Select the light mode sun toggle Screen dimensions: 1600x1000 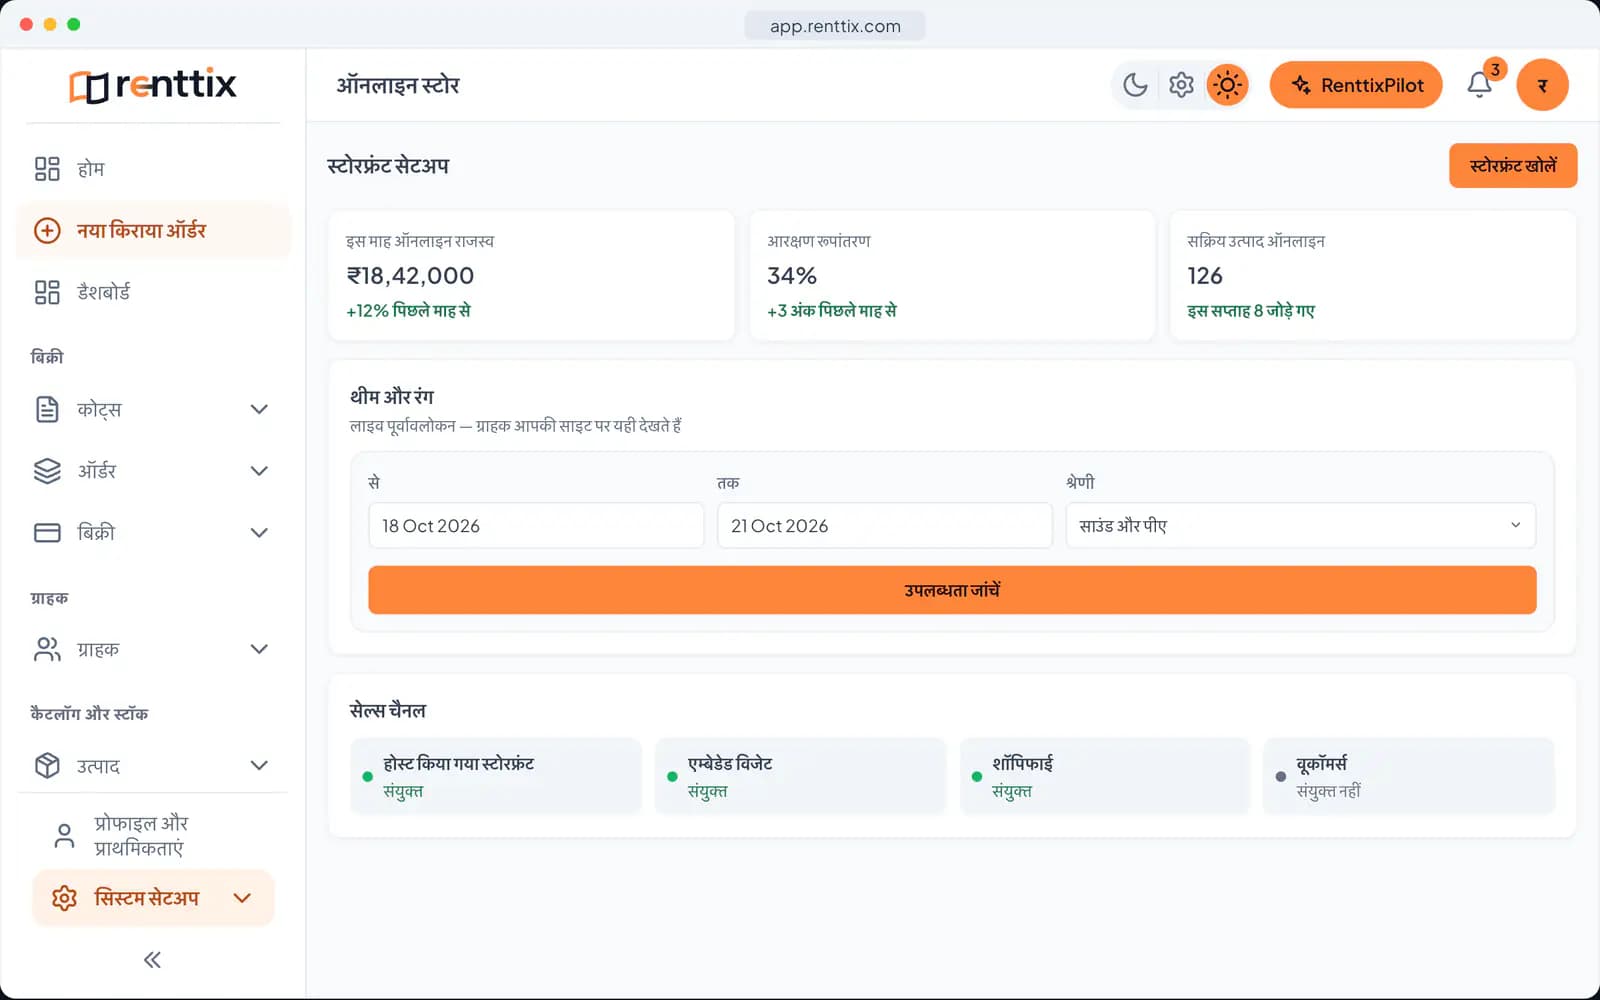1227,85
